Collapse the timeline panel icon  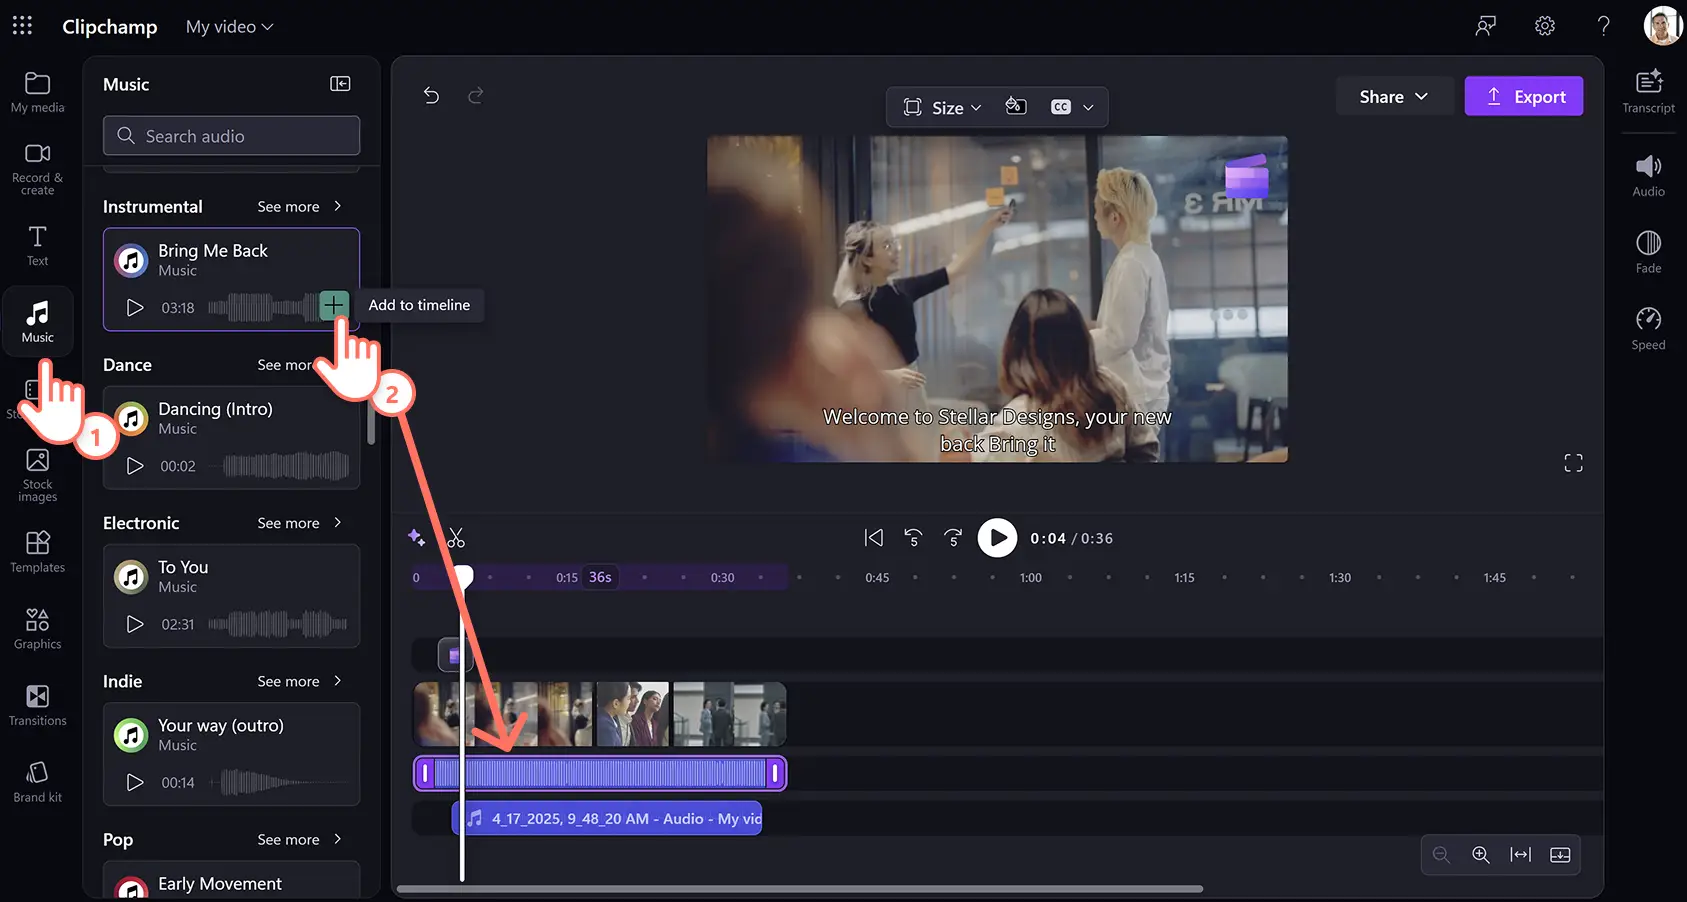point(1560,855)
